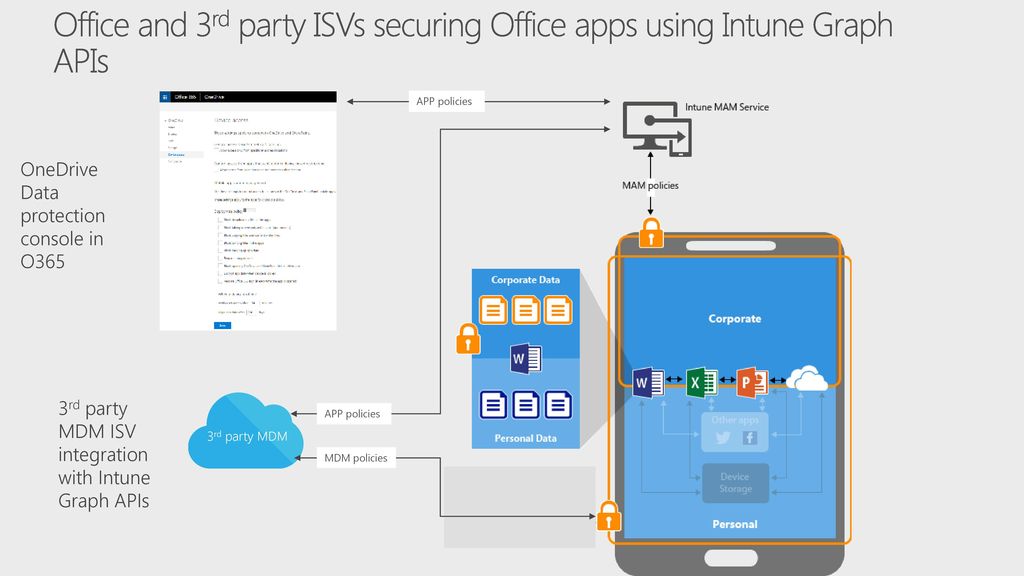Select the highlighted sidebar item in console
The width and height of the screenshot is (1024, 576).
pos(182,155)
